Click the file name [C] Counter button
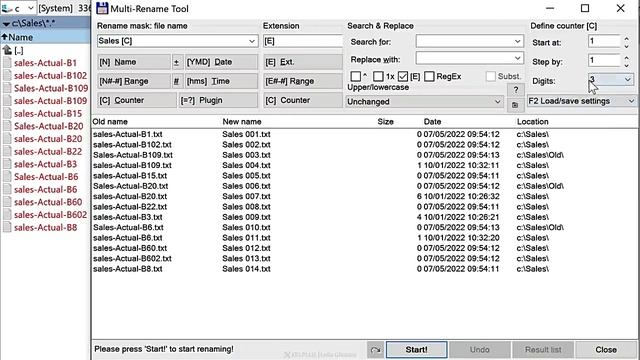This screenshot has width=640, height=360. (x=137, y=100)
